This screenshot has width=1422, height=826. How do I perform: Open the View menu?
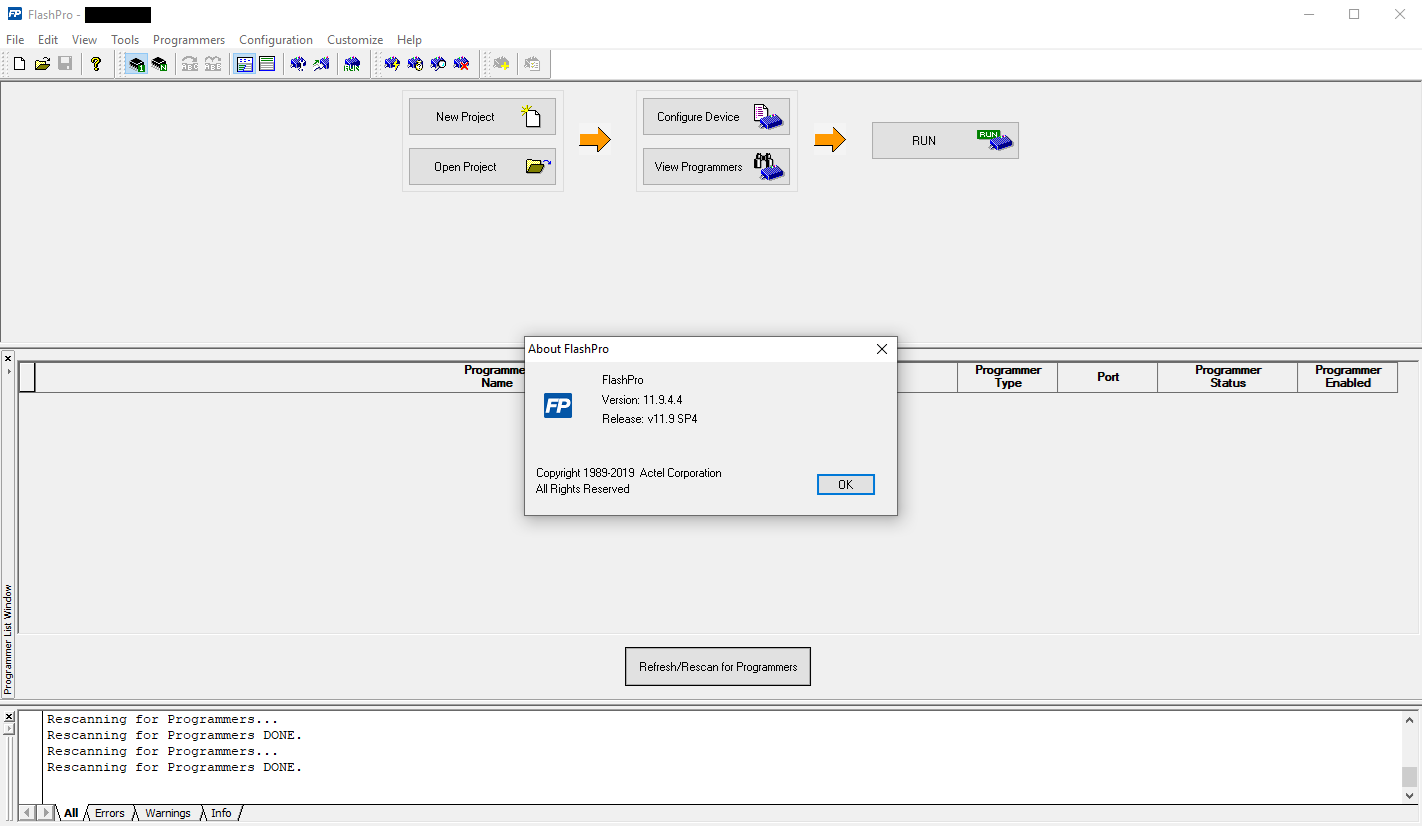pyautogui.click(x=85, y=40)
